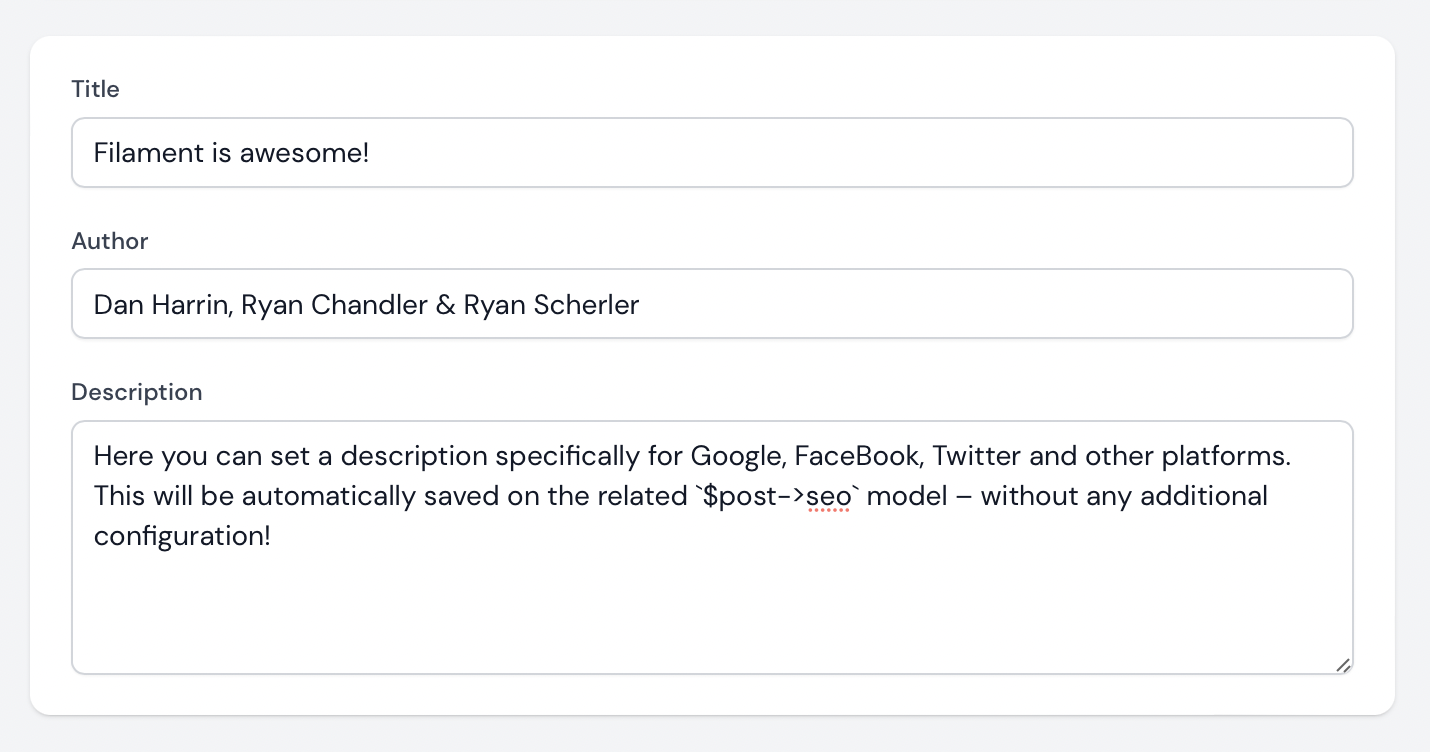Image resolution: width=1430 pixels, height=752 pixels.
Task: Click the word "configuration!" in the description
Action: (182, 536)
